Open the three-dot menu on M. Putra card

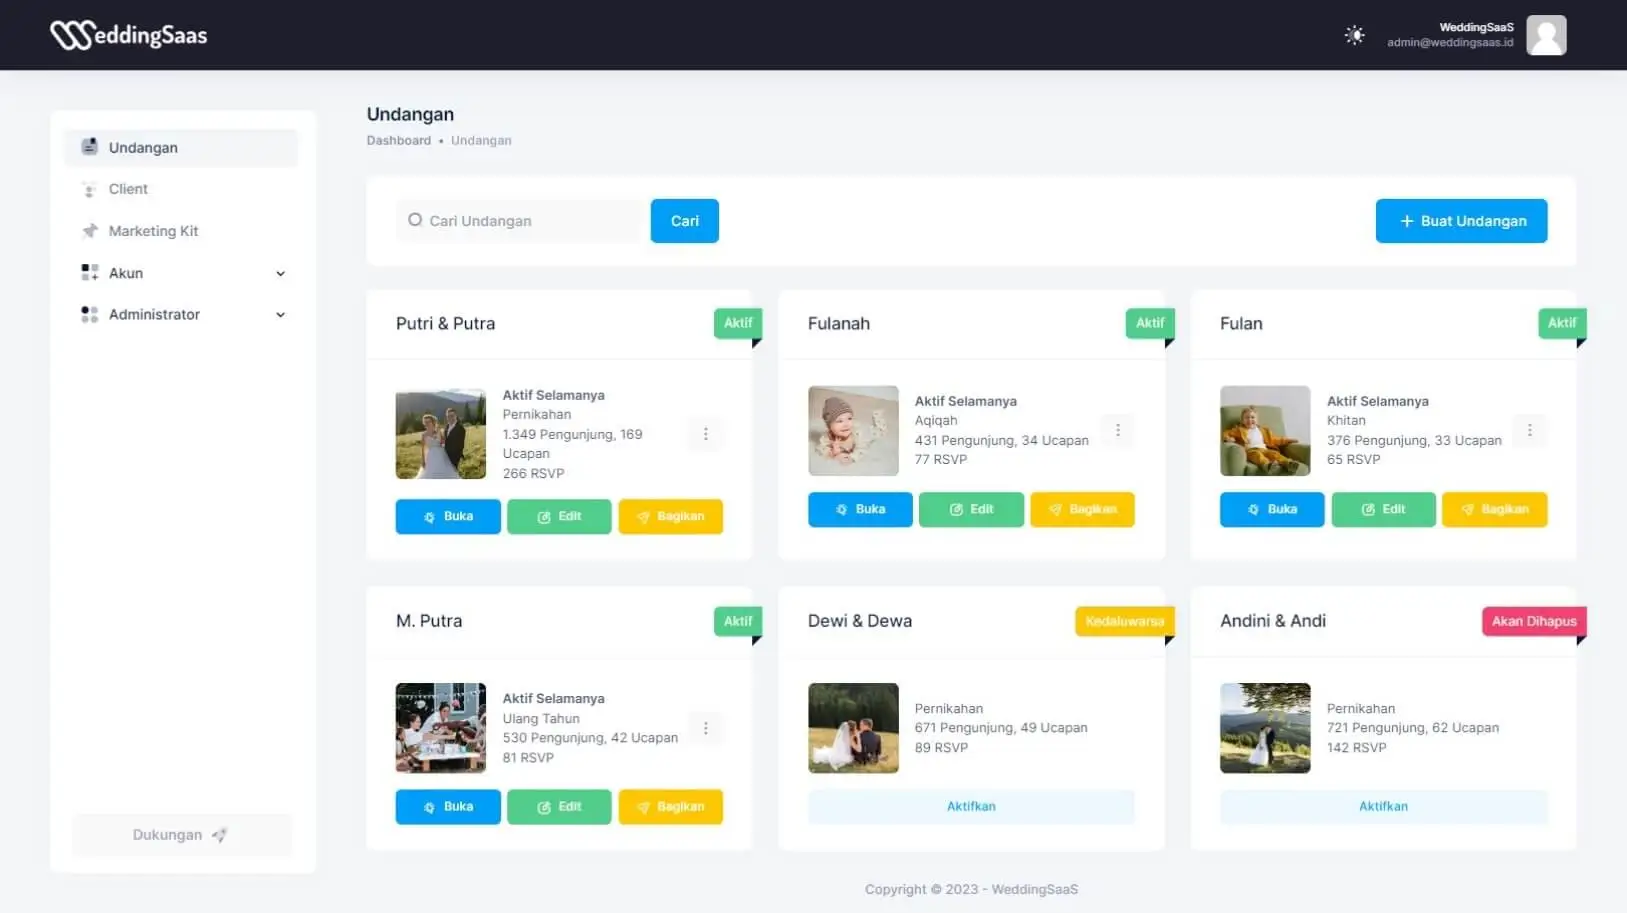tap(706, 728)
